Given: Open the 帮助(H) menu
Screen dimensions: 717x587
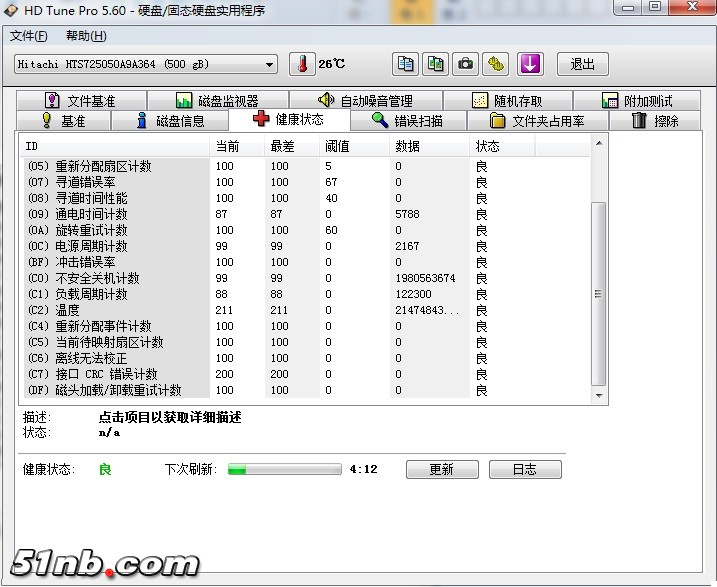Looking at the screenshot, I should coord(86,36).
